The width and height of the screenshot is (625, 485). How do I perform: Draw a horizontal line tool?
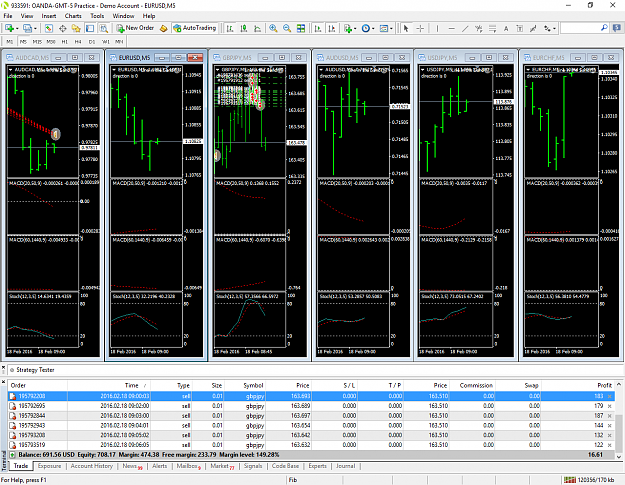(x=451, y=28)
